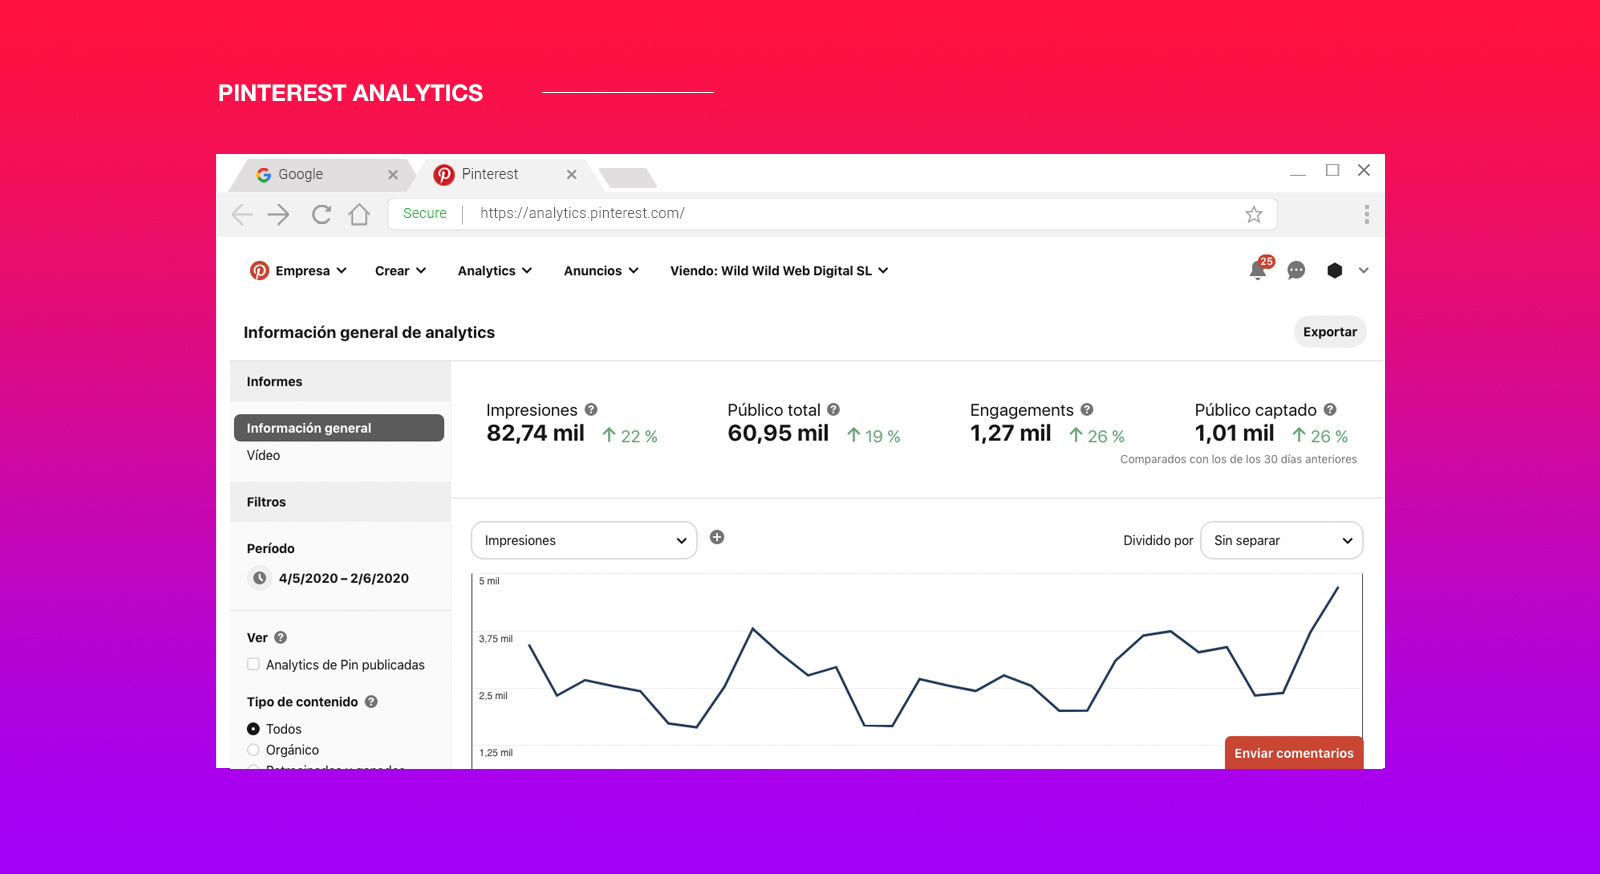
Task: Open the Impresiones metric dropdown
Action: [x=584, y=540]
